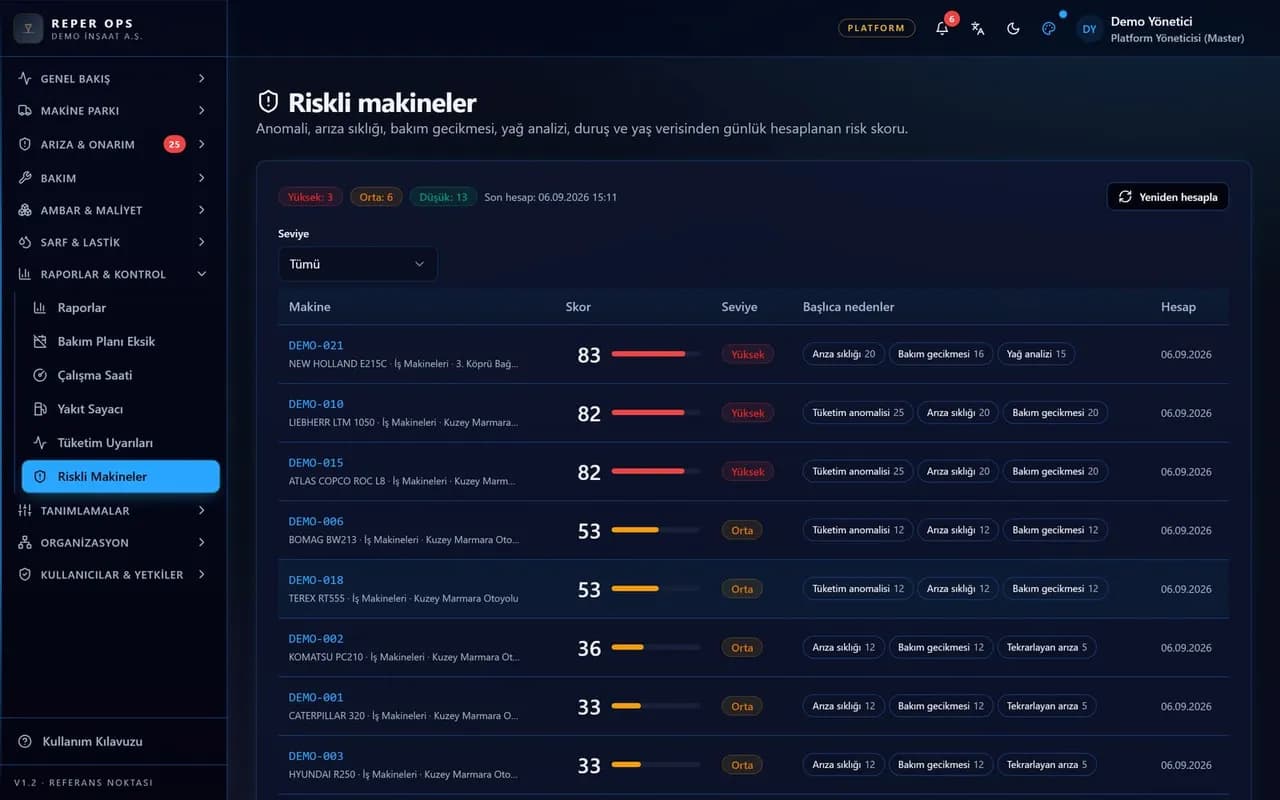Screen dimensions: 1280x800
Task: Click the Düşük: 13 count badge
Action: [443, 197]
